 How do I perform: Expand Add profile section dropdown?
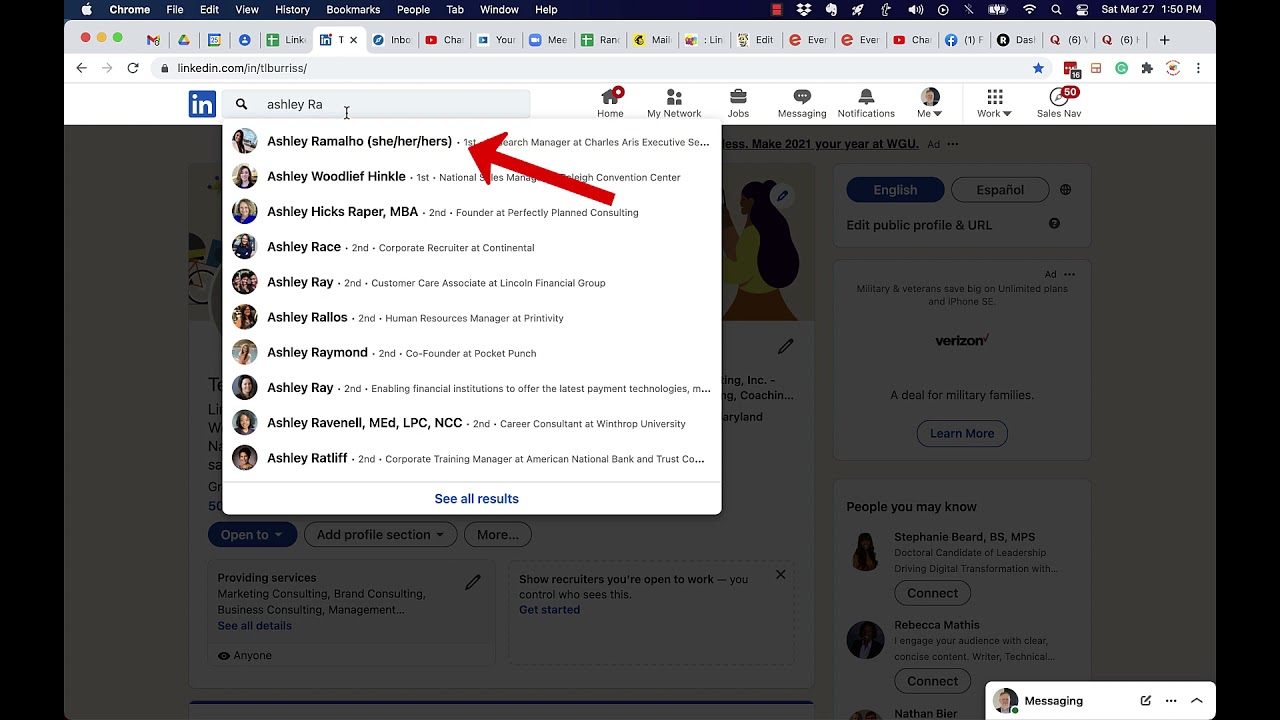(x=380, y=535)
